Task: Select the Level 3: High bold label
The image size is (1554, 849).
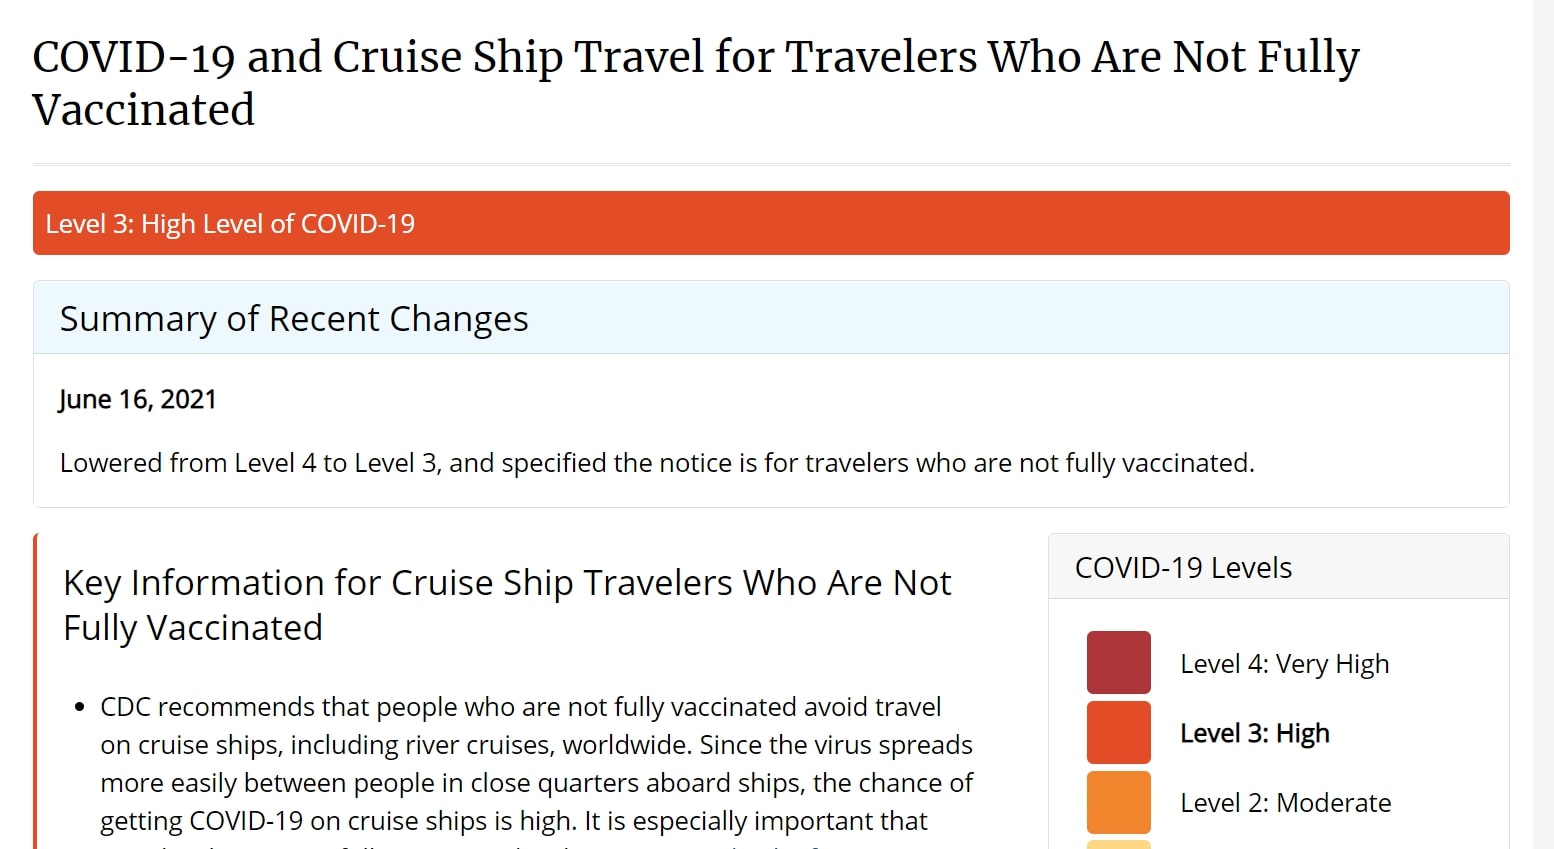Action: (x=1254, y=733)
